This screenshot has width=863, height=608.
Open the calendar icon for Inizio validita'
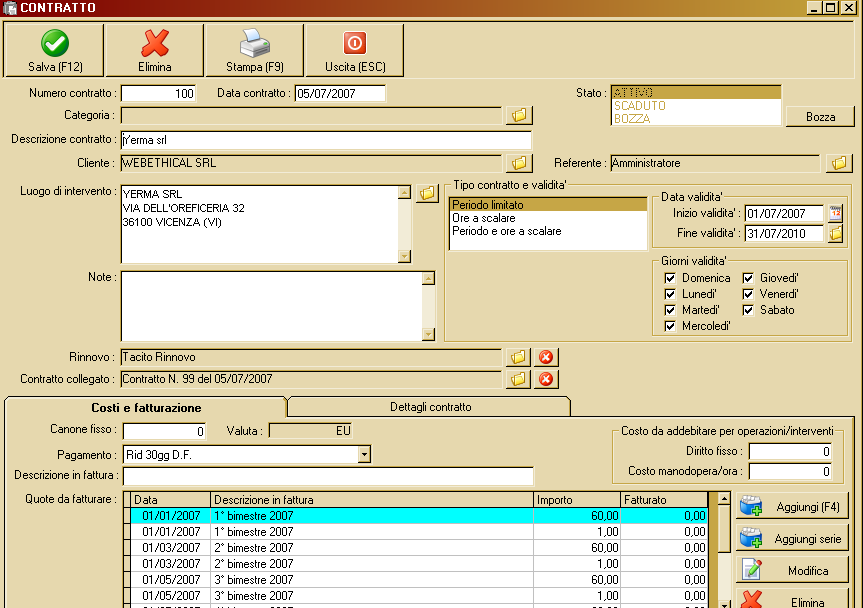click(x=835, y=213)
